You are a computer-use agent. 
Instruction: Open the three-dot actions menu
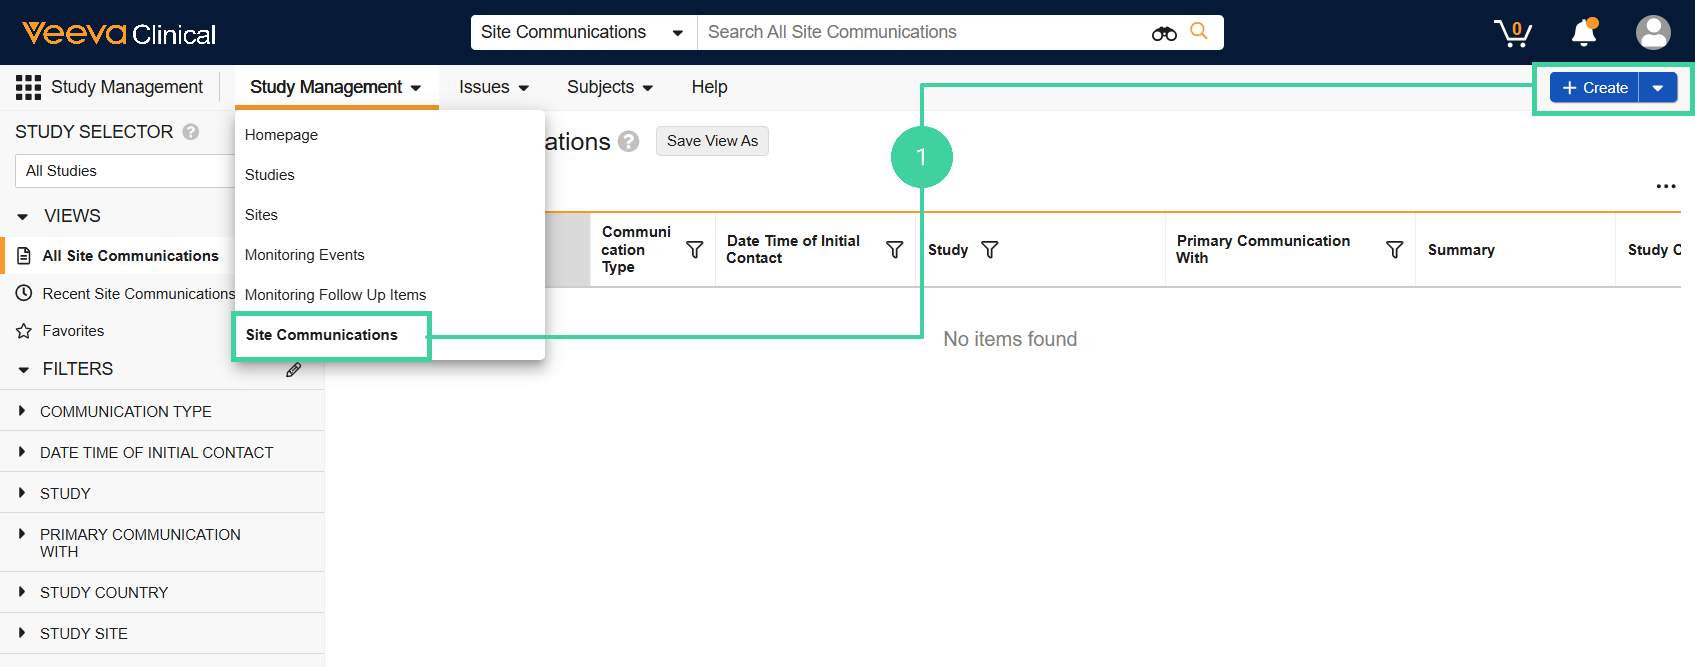(x=1666, y=186)
